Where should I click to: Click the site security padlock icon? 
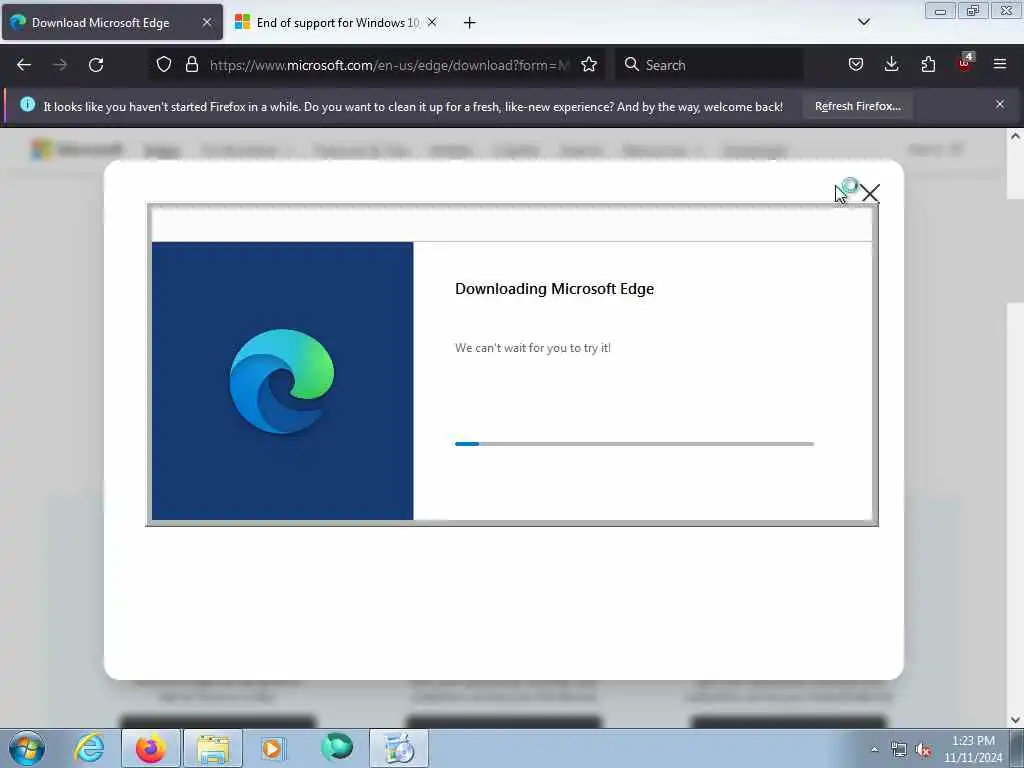click(x=191, y=64)
